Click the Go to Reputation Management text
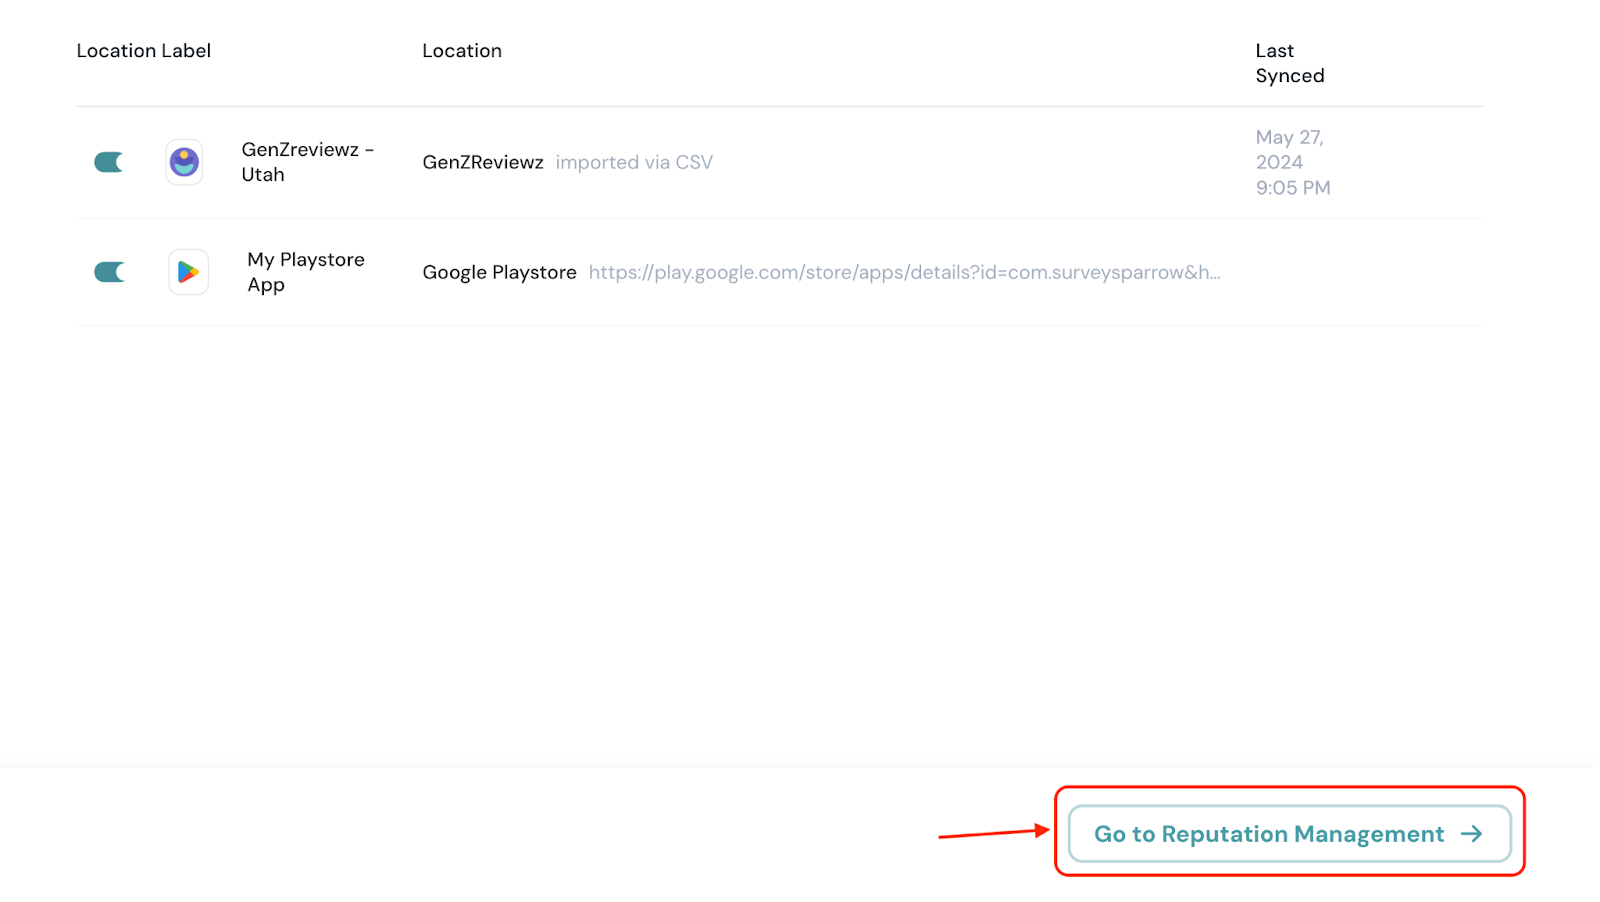Image resolution: width=1600 pixels, height=902 pixels. 1268,834
